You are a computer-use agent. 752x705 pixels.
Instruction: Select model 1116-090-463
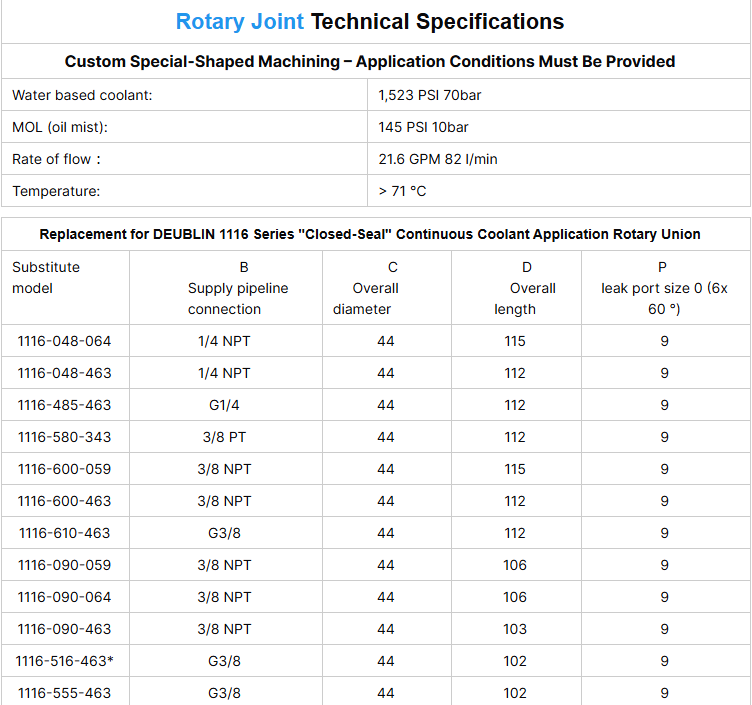pyautogui.click(x=64, y=629)
